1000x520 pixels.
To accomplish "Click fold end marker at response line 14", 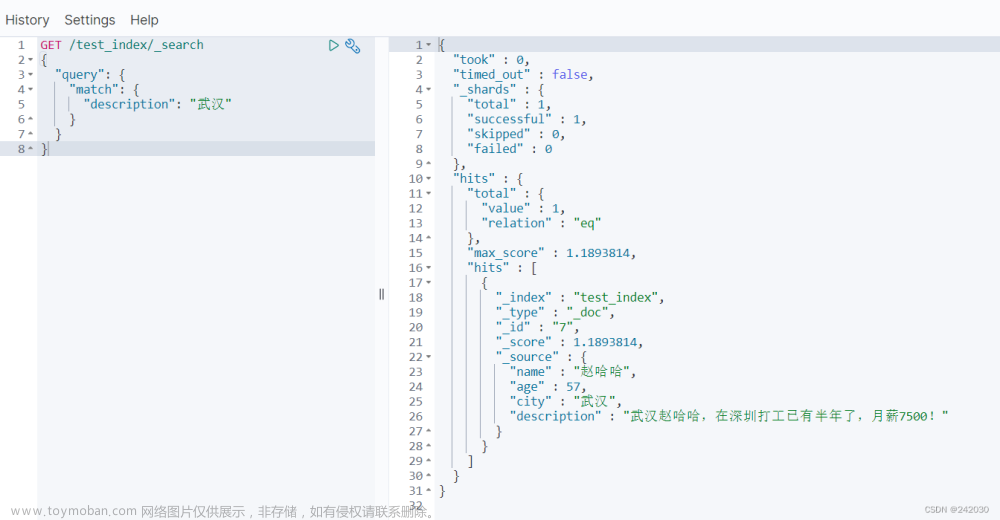I will 429,238.
